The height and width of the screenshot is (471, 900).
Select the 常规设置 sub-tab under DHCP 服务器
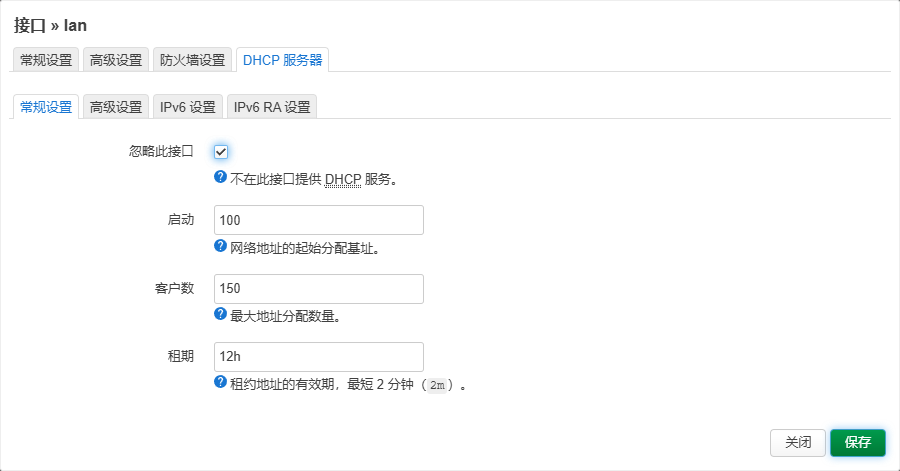click(46, 107)
